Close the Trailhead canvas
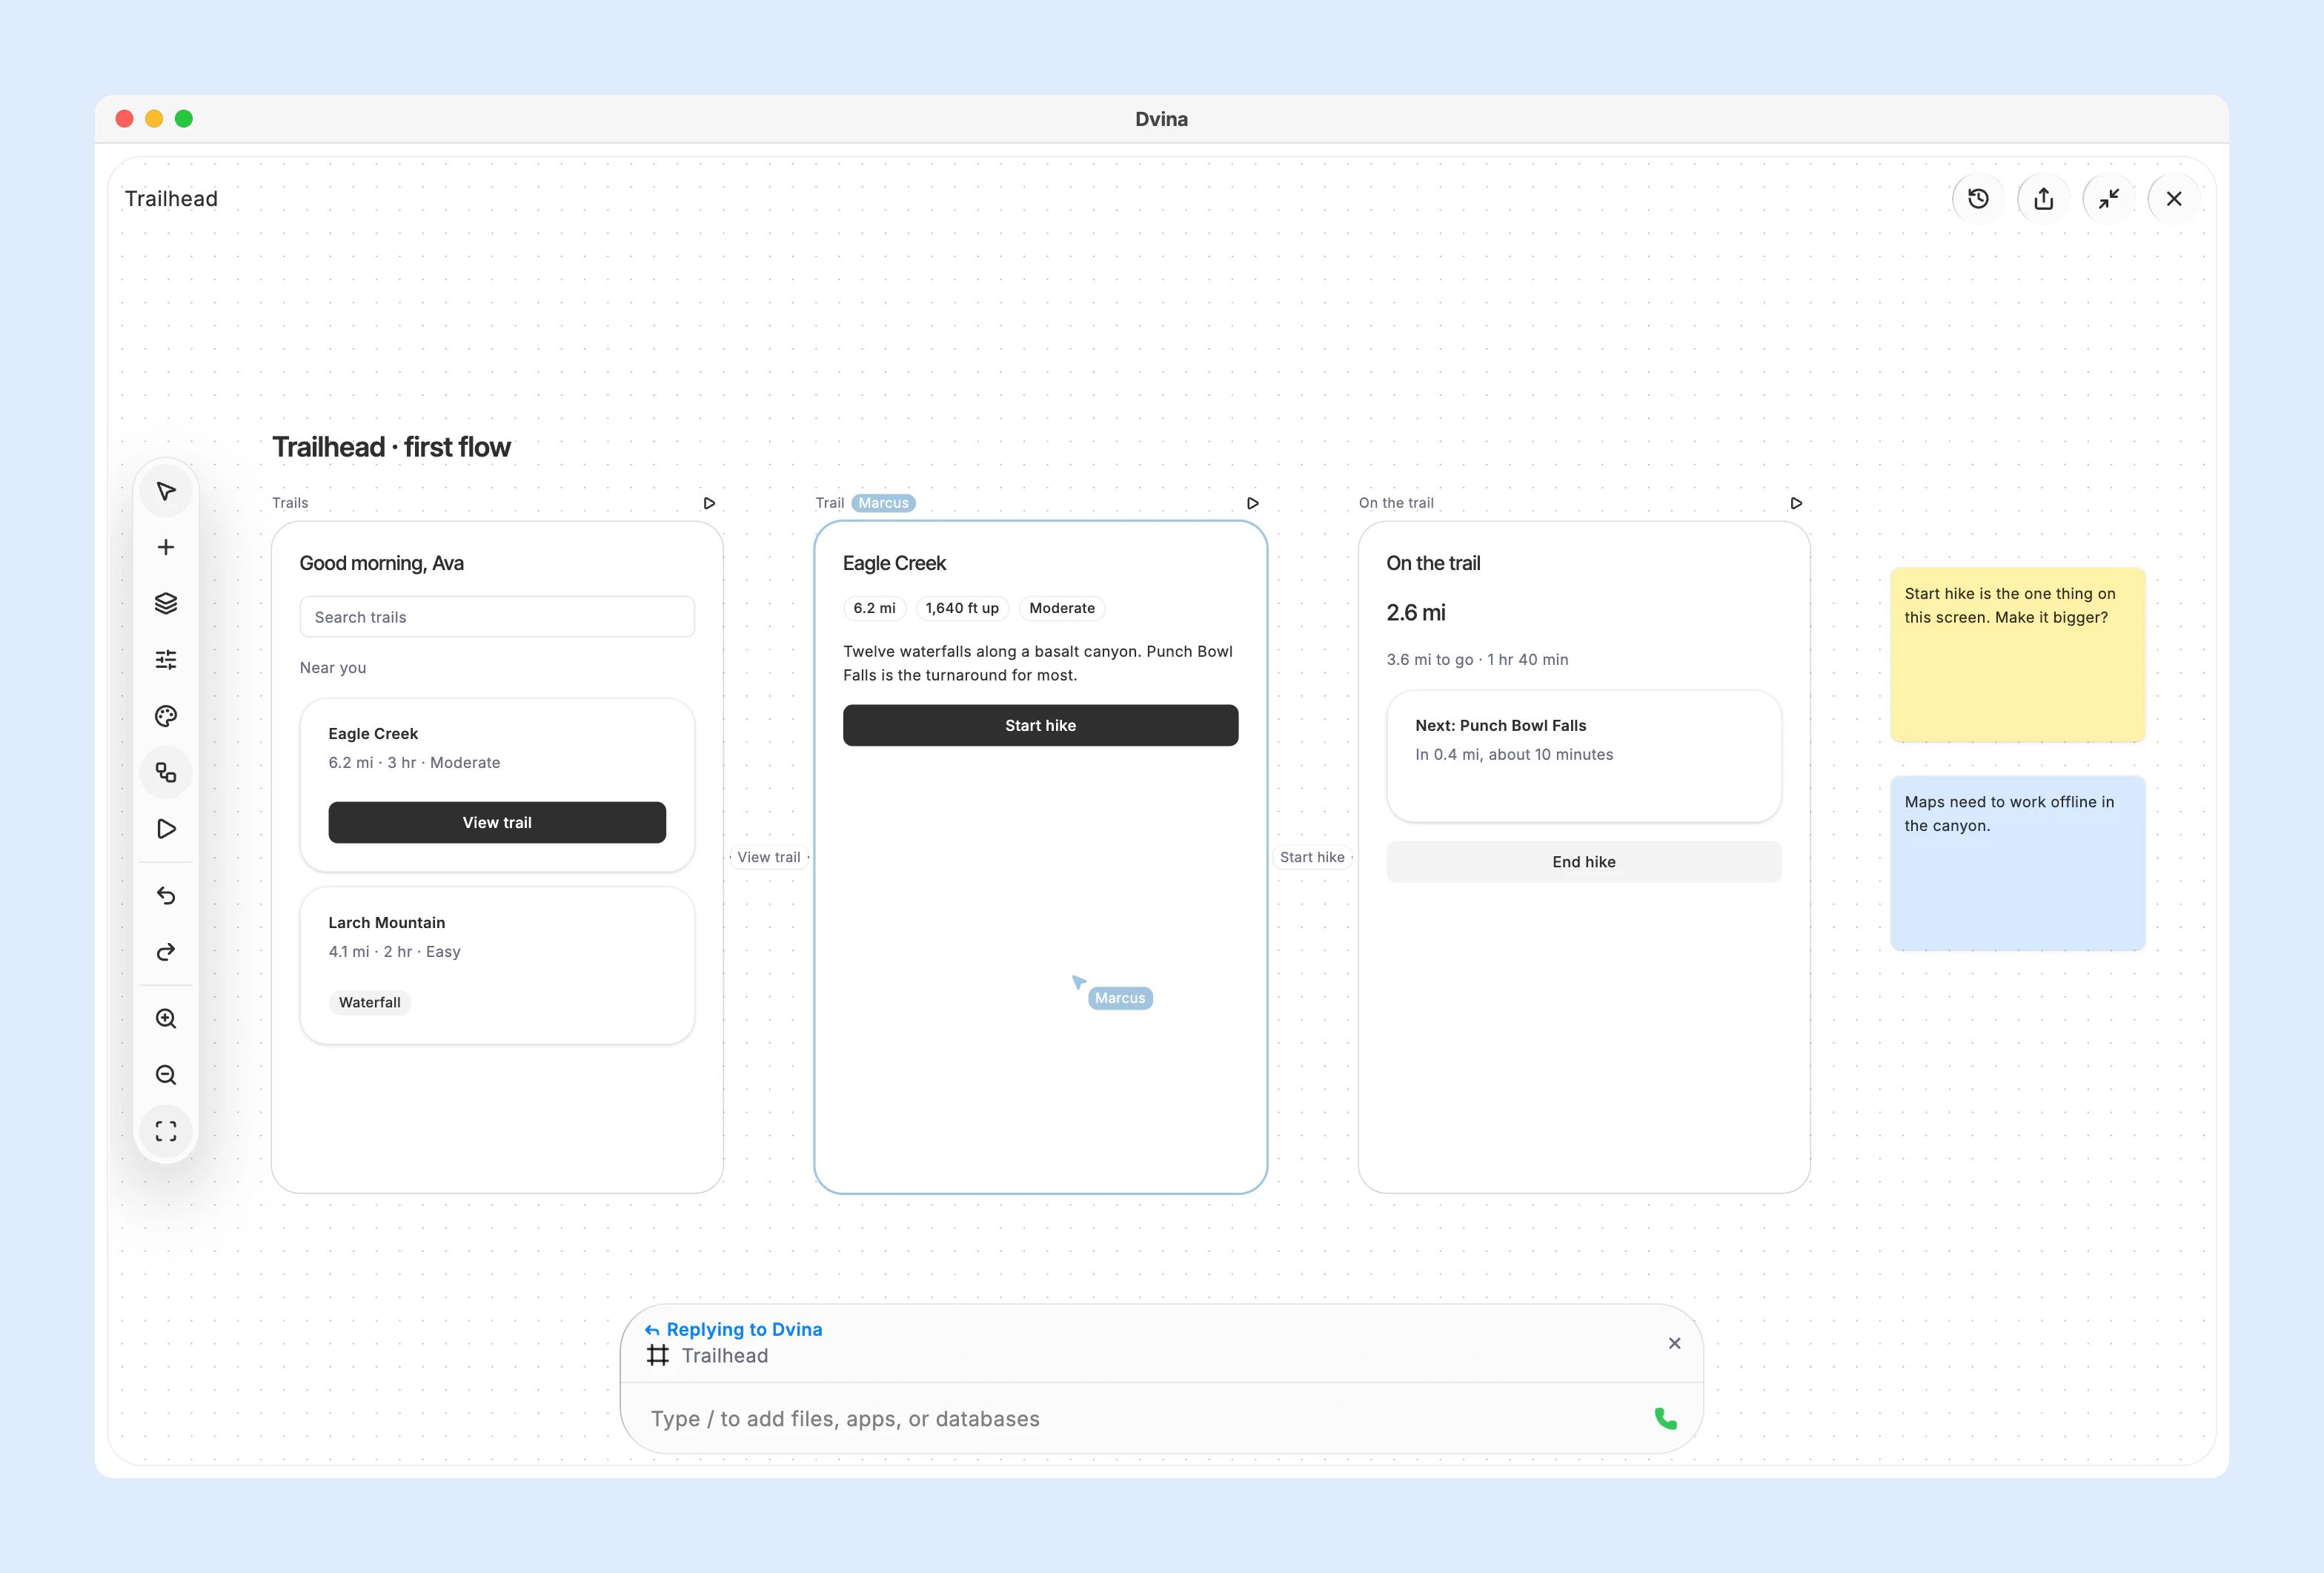The width and height of the screenshot is (2324, 1573). coord(2174,199)
